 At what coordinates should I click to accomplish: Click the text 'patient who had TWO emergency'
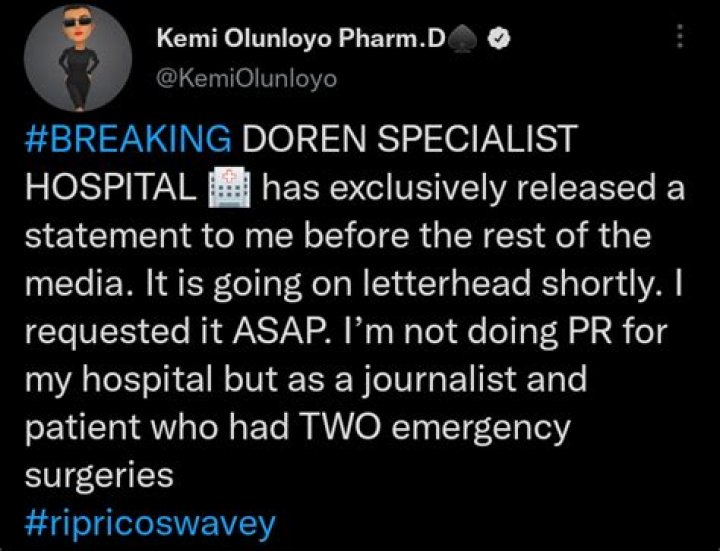click(298, 429)
